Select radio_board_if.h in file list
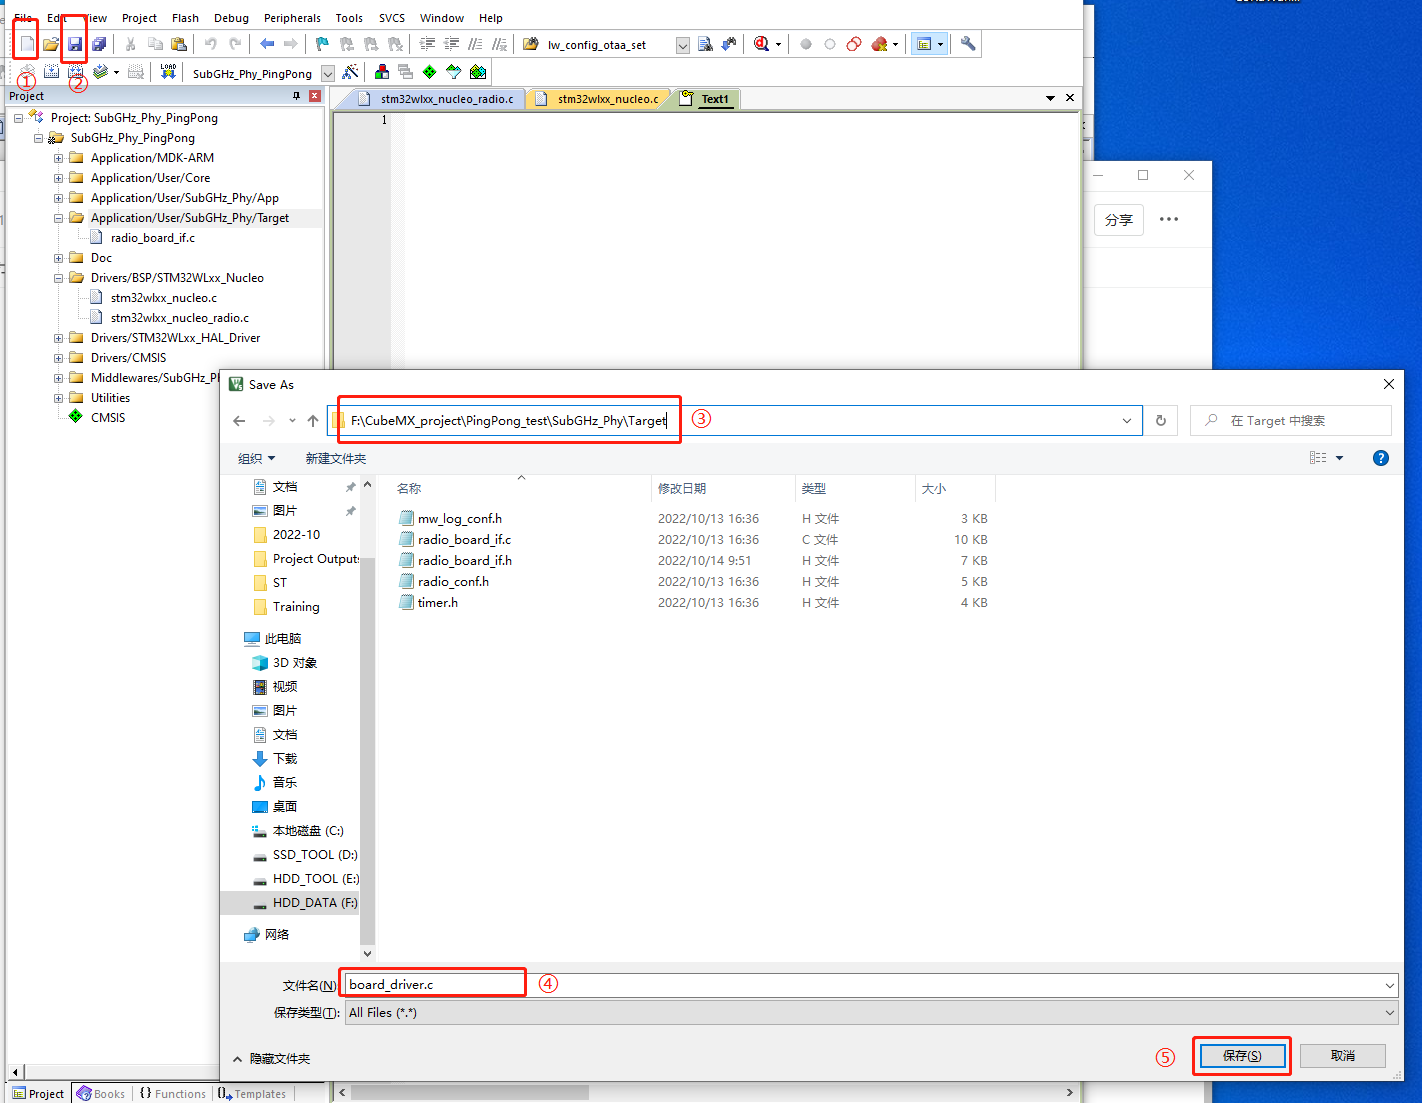This screenshot has height=1103, width=1422. (464, 561)
